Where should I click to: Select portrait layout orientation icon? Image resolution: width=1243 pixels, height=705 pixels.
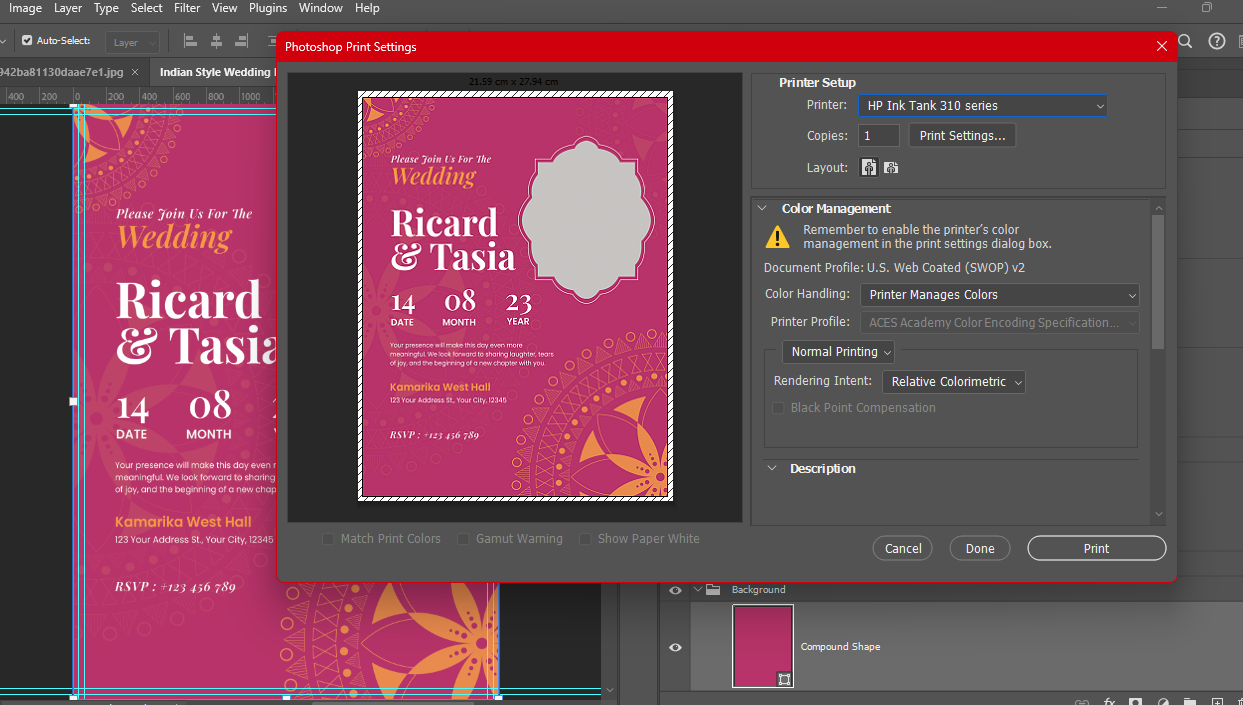(869, 168)
